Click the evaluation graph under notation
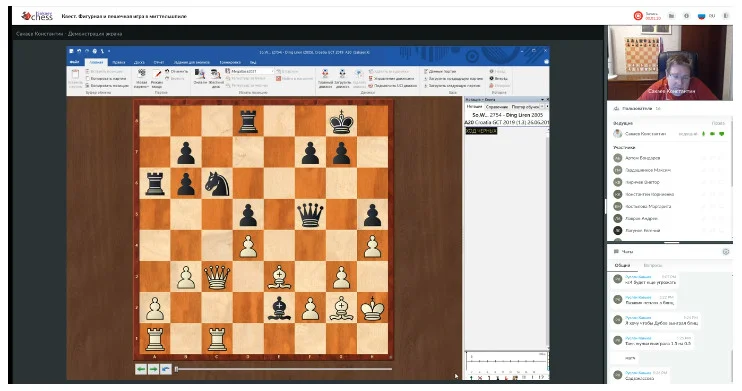The width and height of the screenshot is (742, 391). tap(506, 362)
